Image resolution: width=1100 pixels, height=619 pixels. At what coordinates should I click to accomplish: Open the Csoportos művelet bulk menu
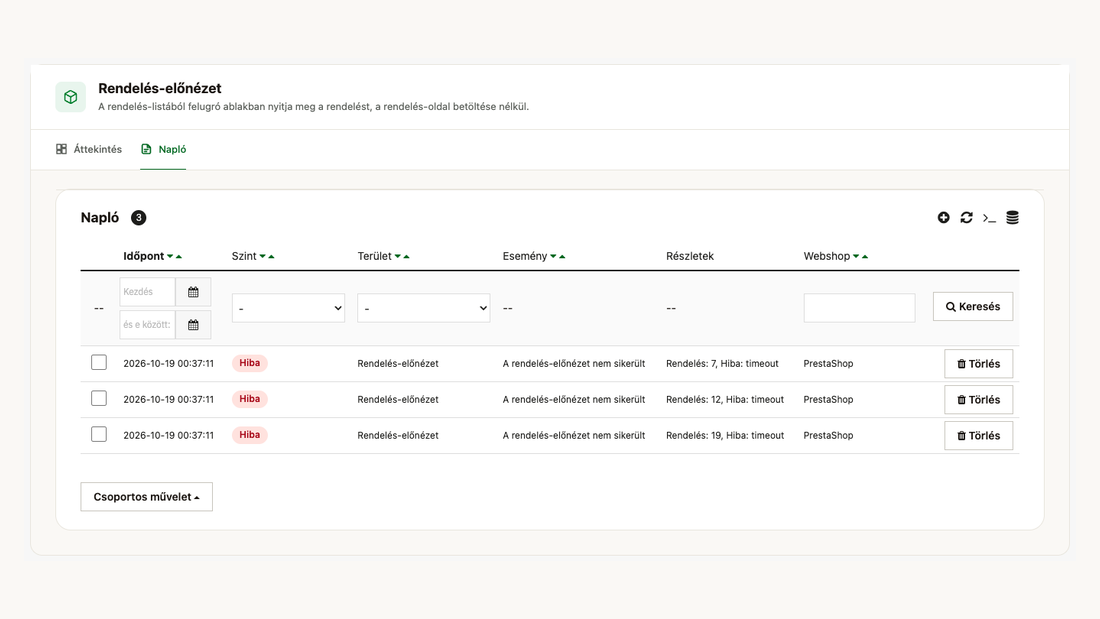click(147, 497)
